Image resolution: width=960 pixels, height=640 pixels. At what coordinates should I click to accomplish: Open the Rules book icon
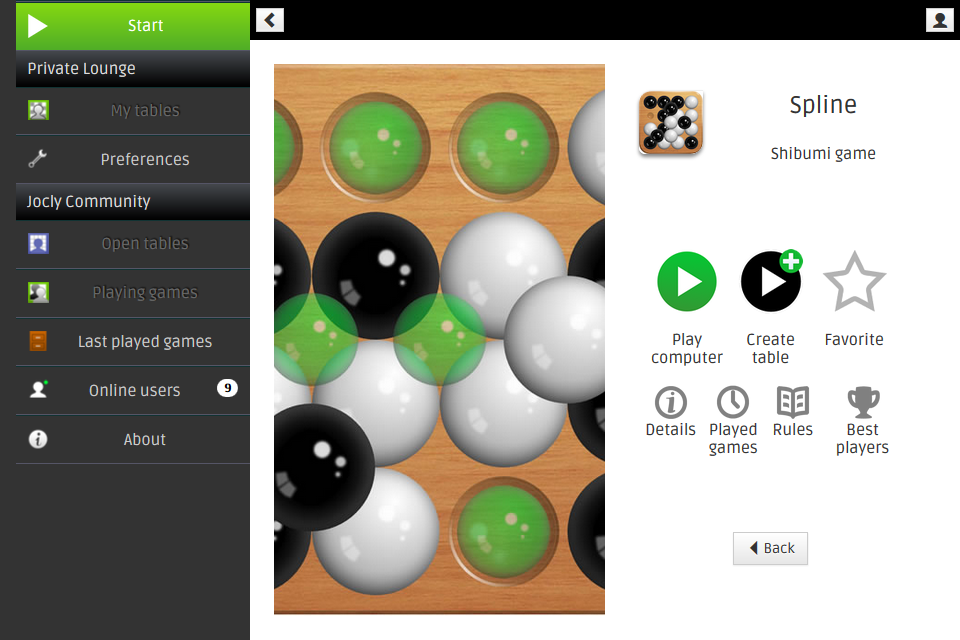tap(793, 402)
